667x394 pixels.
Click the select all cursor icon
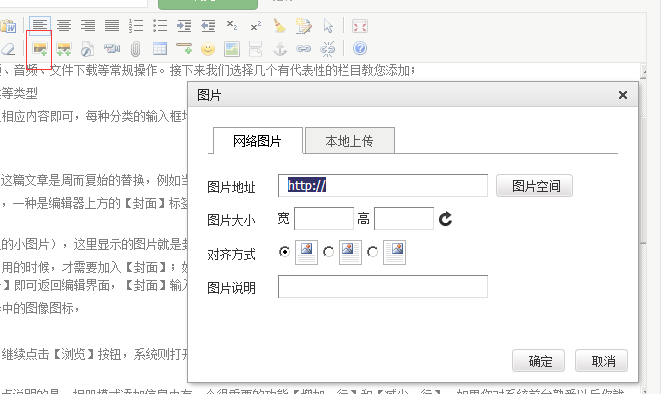328,26
